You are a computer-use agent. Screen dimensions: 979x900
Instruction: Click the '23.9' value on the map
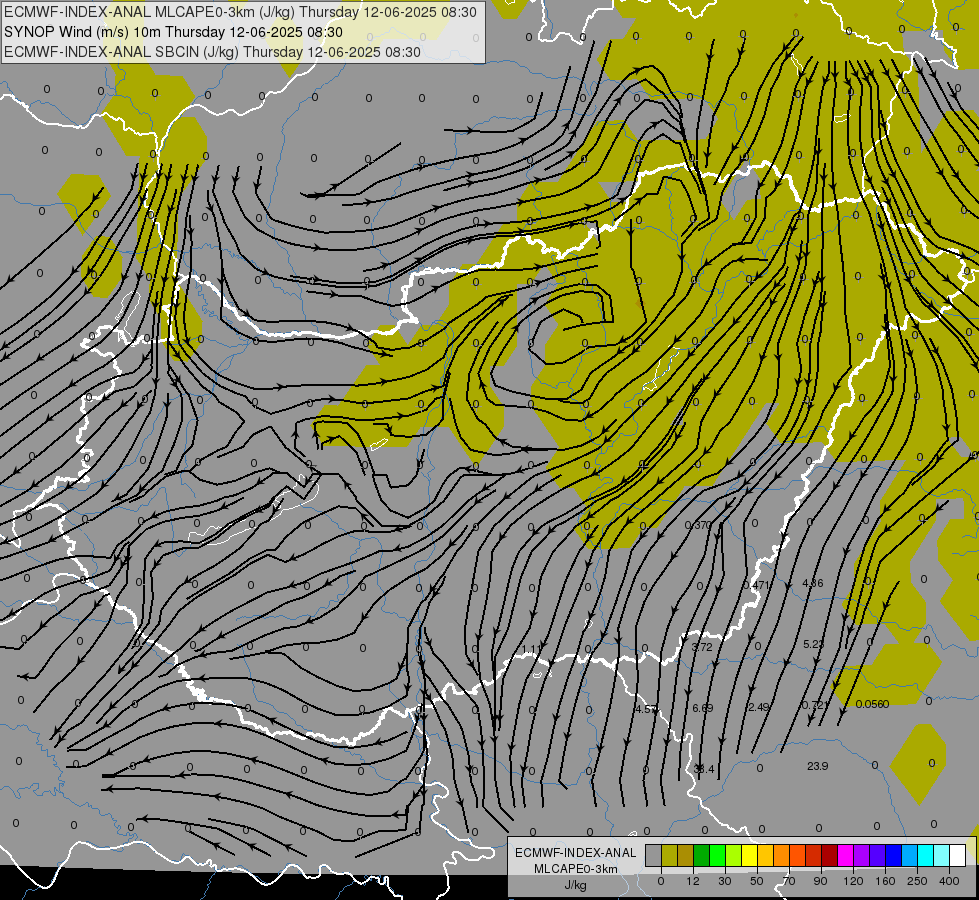[x=817, y=766]
